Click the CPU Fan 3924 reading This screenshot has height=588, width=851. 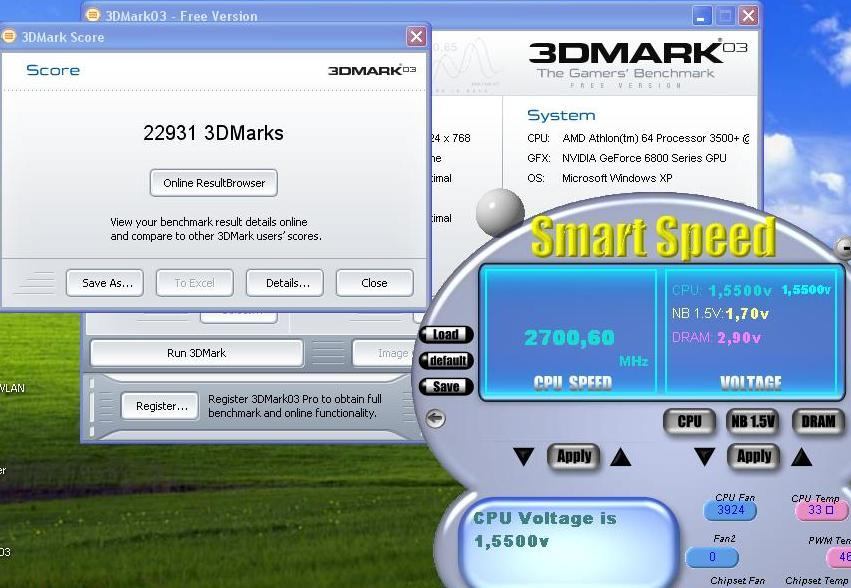pyautogui.click(x=730, y=510)
